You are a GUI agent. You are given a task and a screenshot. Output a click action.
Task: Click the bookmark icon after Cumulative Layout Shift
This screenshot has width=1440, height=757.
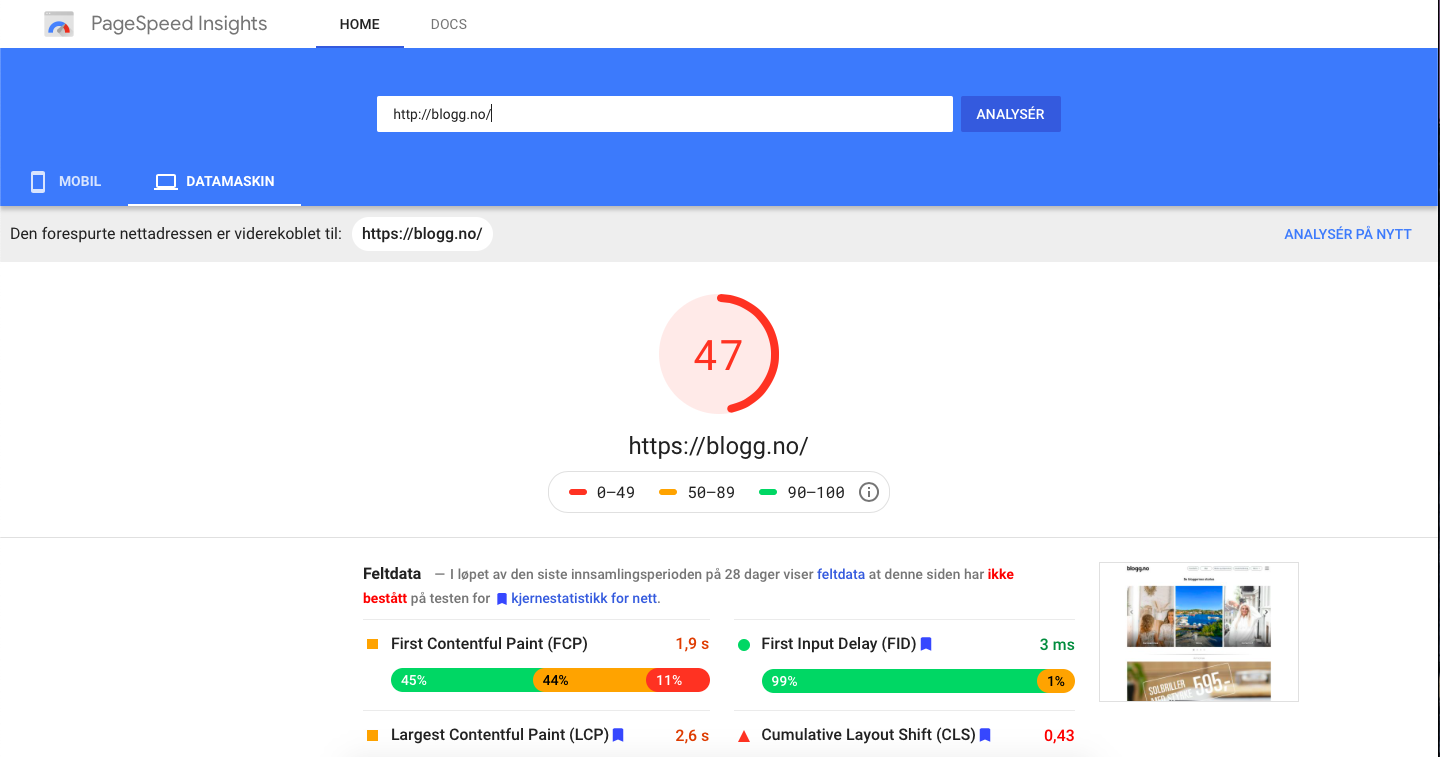point(985,735)
